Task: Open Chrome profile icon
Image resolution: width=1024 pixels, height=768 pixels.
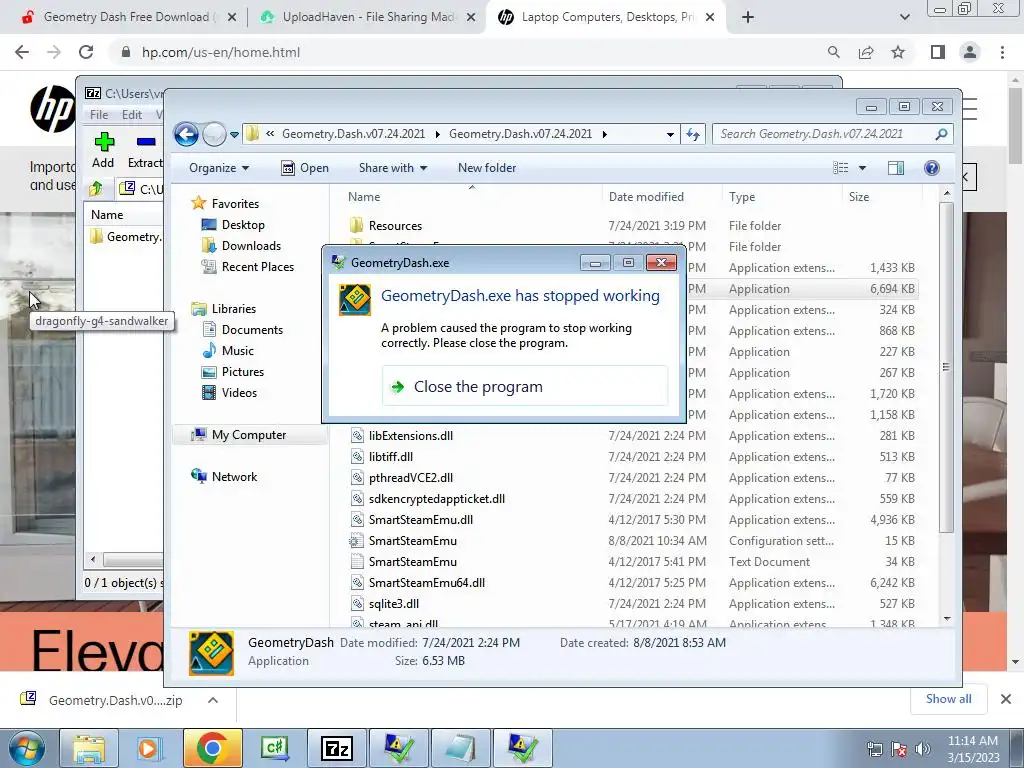Action: click(970, 52)
